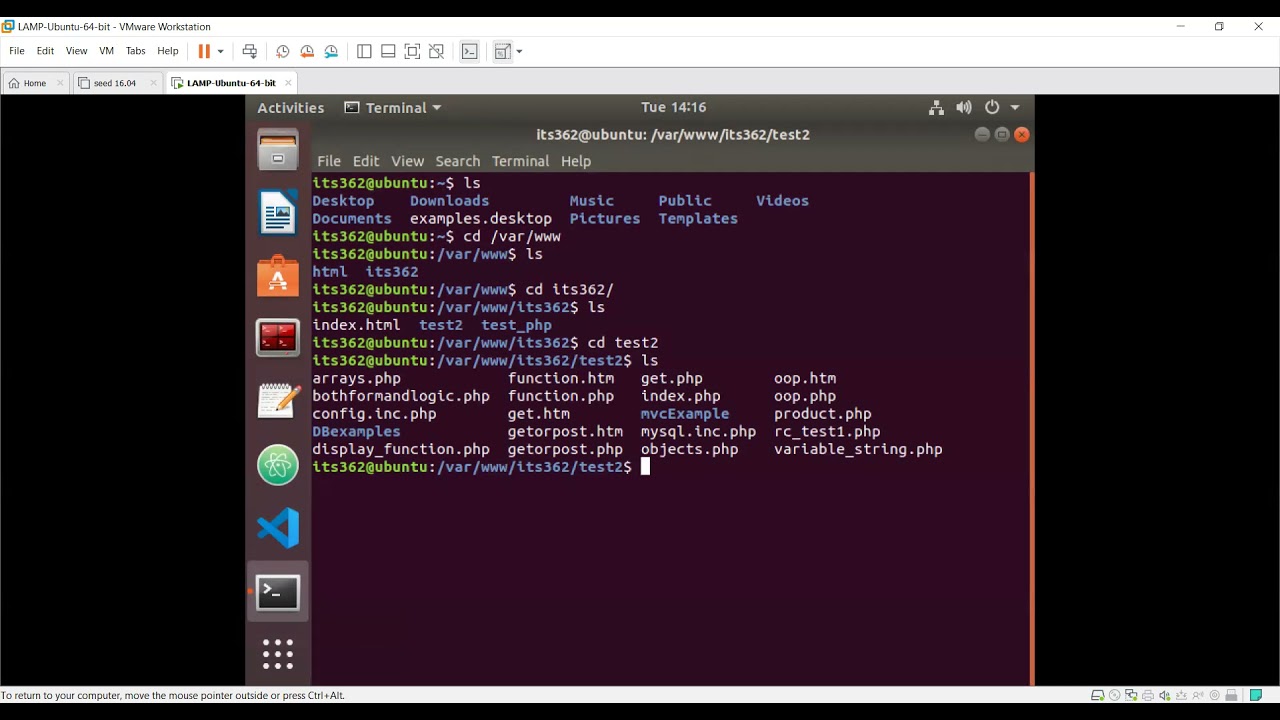Open VMware Edit menu
The image size is (1280, 720).
[46, 51]
